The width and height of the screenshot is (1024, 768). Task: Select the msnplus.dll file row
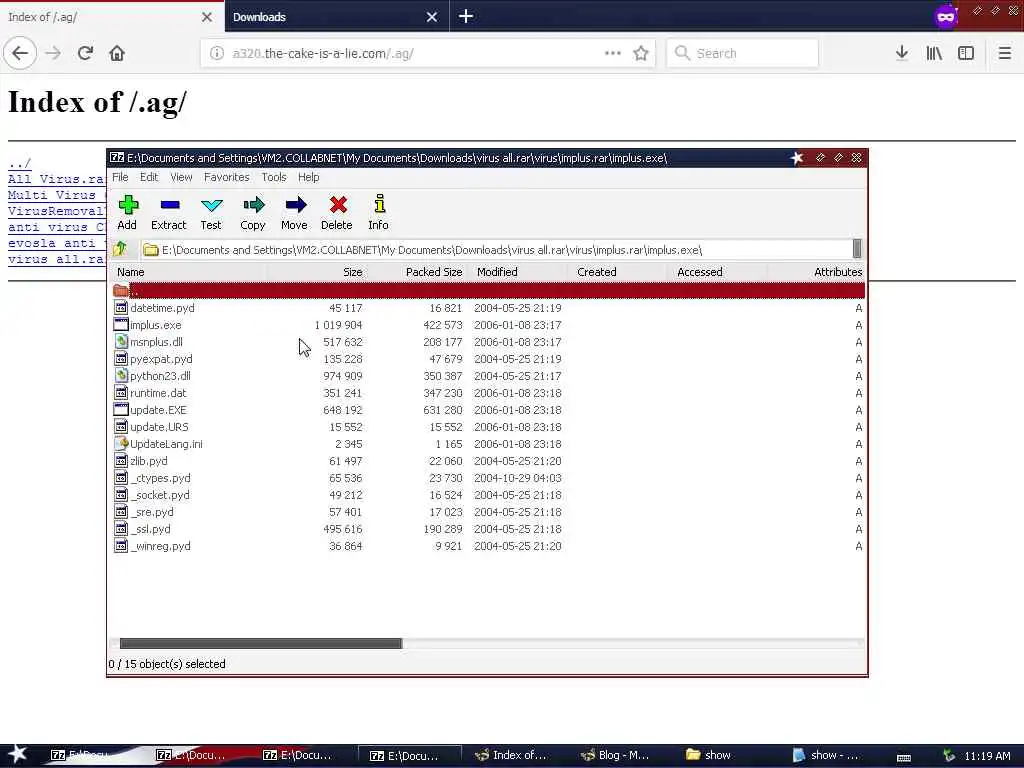(488, 342)
